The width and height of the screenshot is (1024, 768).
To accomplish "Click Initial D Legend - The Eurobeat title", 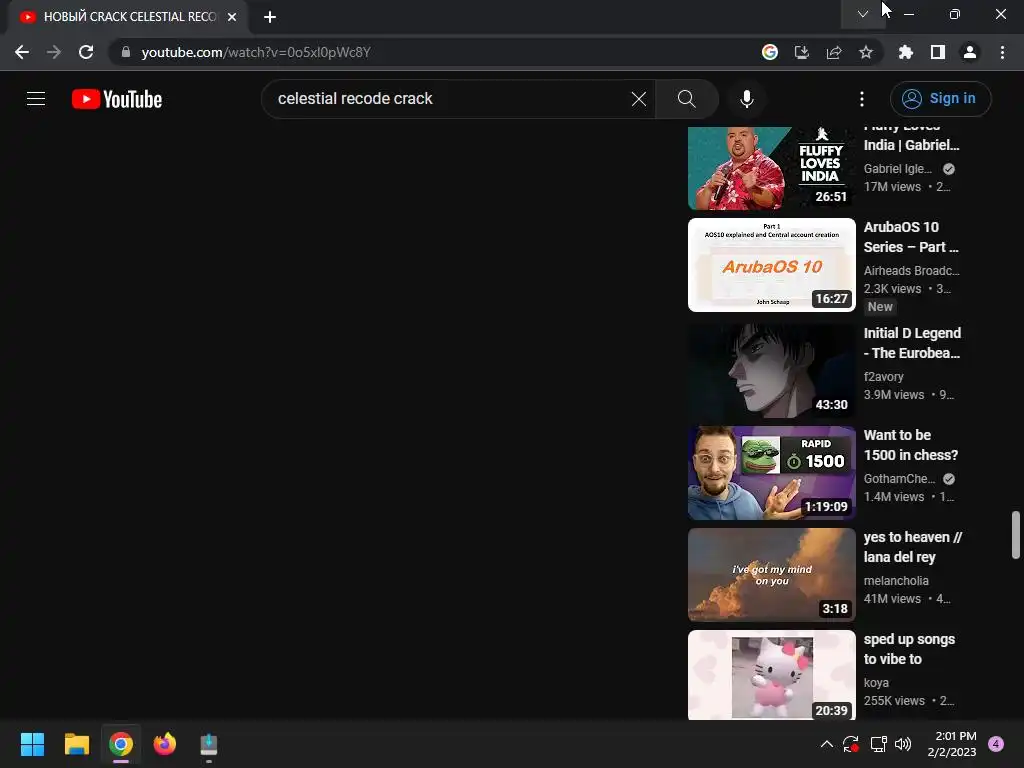I will pyautogui.click(x=912, y=343).
